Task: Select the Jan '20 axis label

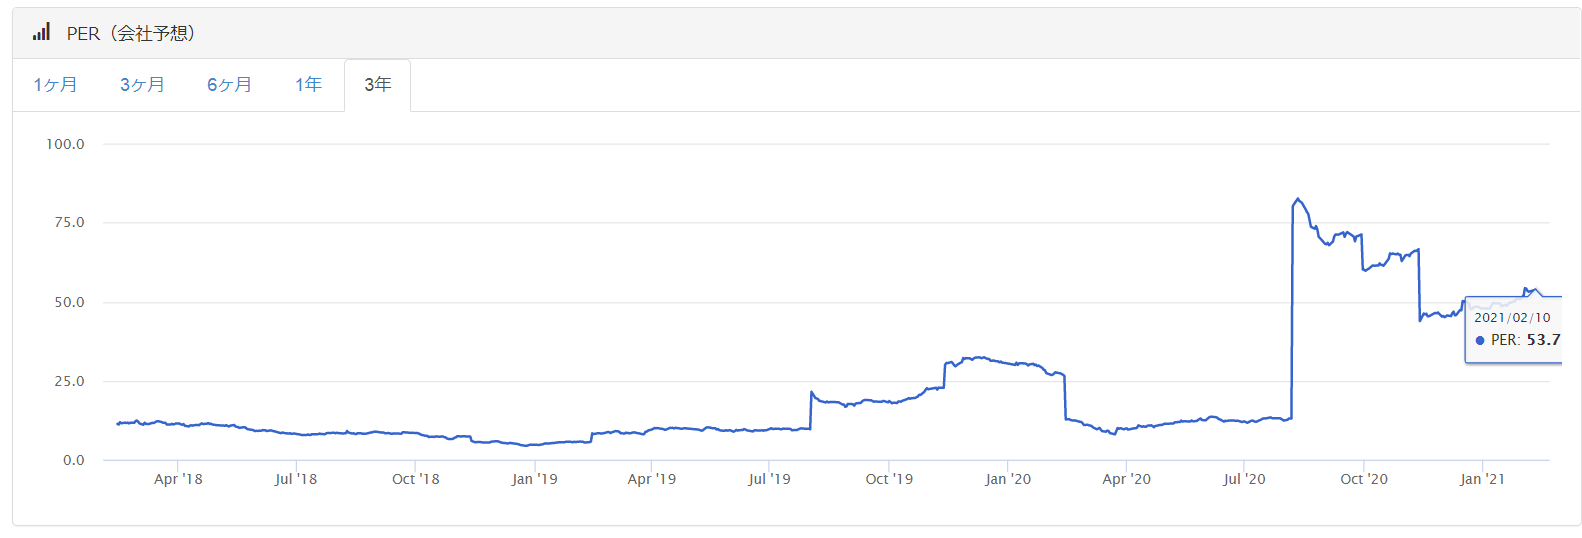Action: click(x=1007, y=479)
